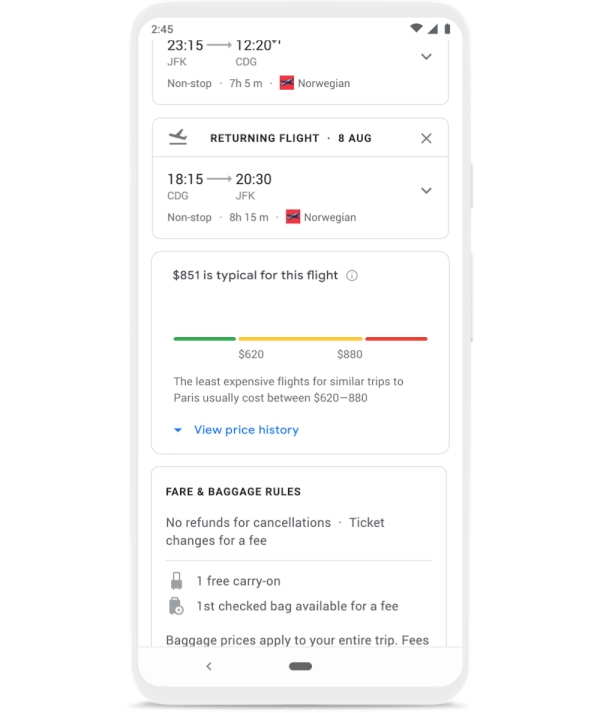Click the Norwegian logo on departing flight
This screenshot has width=600, height=713.
pyautogui.click(x=287, y=83)
